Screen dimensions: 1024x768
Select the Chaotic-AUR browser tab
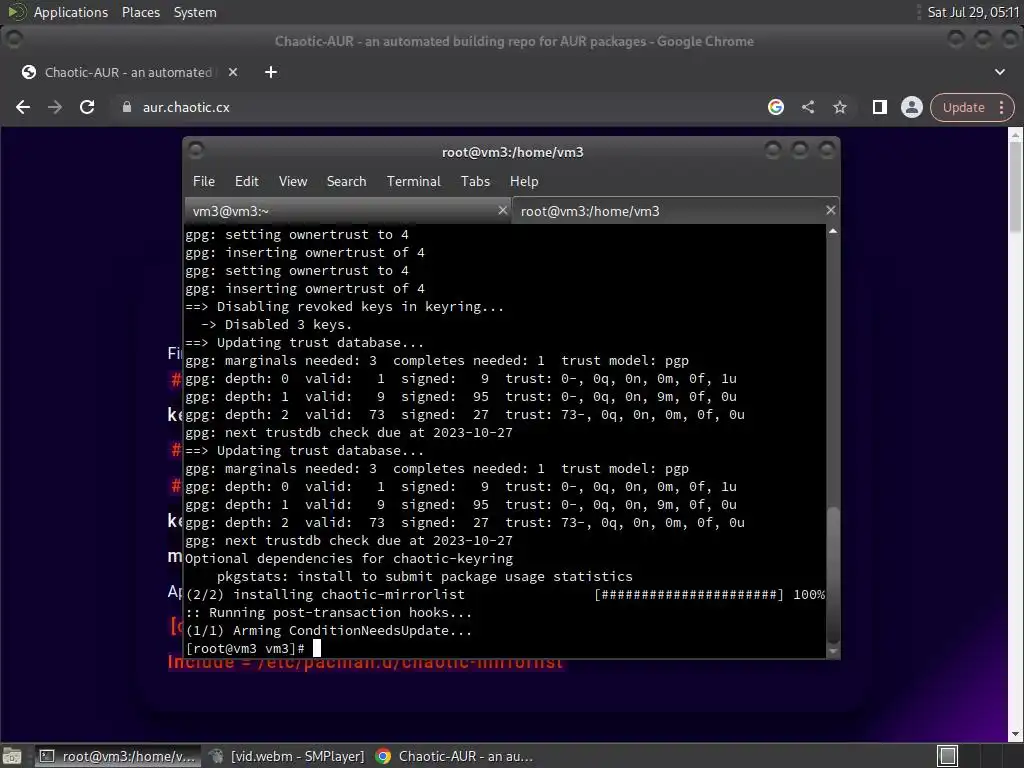[x=129, y=72]
